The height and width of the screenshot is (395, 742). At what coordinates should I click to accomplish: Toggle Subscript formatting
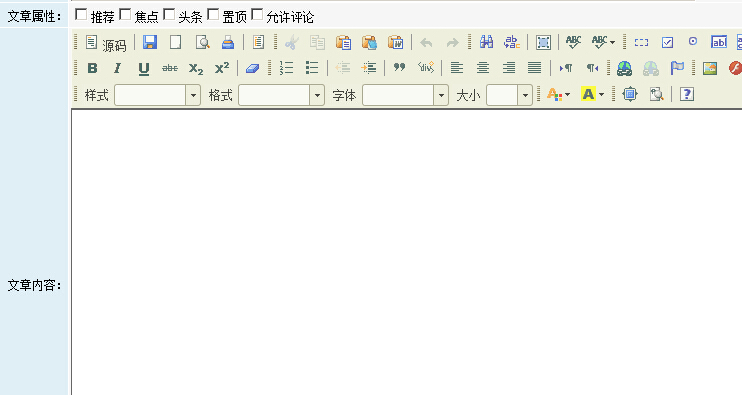point(196,69)
